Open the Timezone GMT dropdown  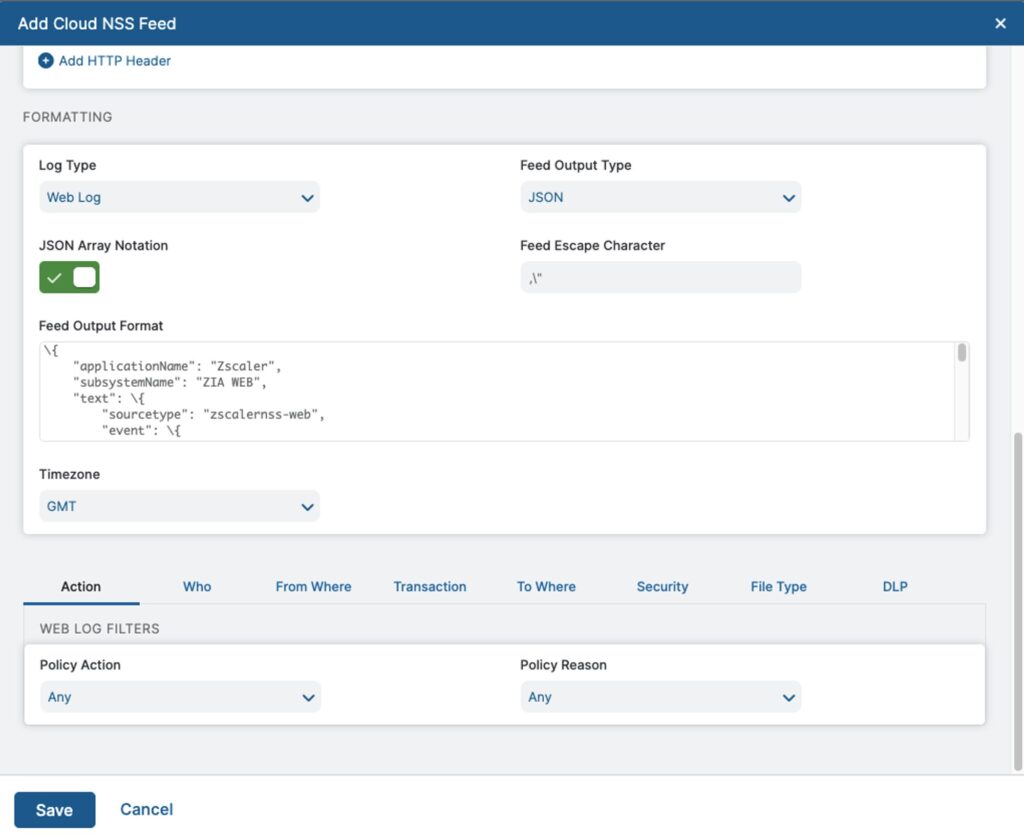click(x=180, y=506)
